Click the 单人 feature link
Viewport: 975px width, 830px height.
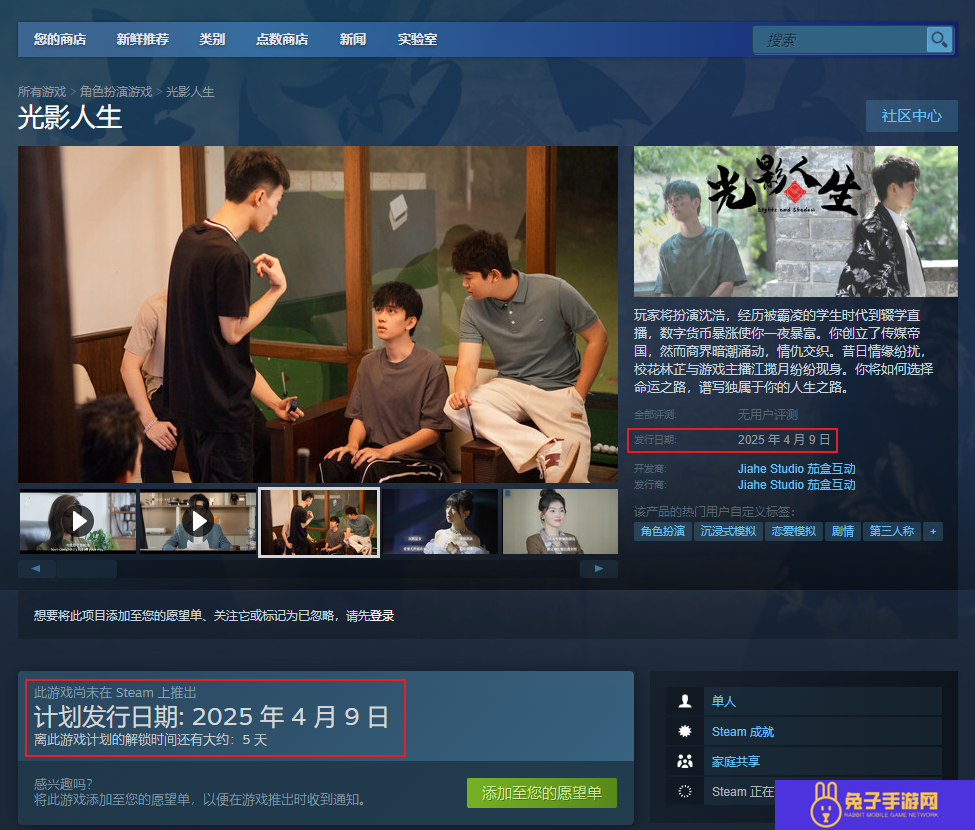(723, 701)
